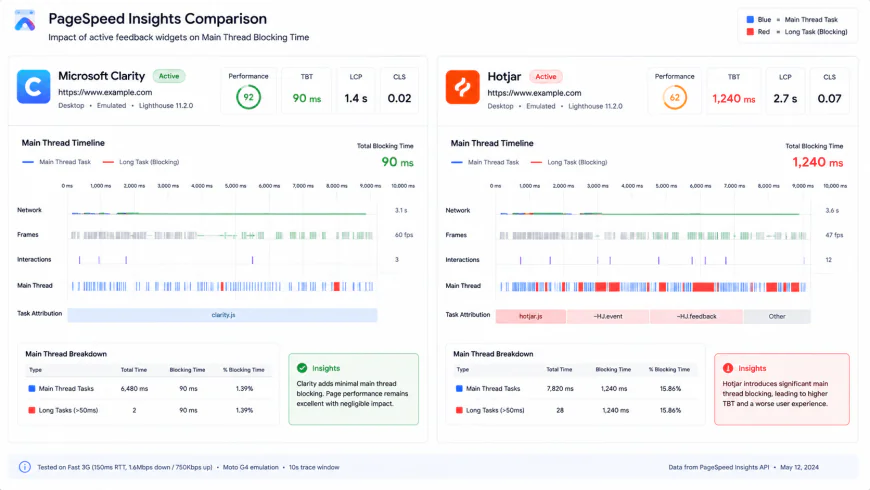Click Hotjar Total Blocking Time 1,240 ms

(x=817, y=162)
